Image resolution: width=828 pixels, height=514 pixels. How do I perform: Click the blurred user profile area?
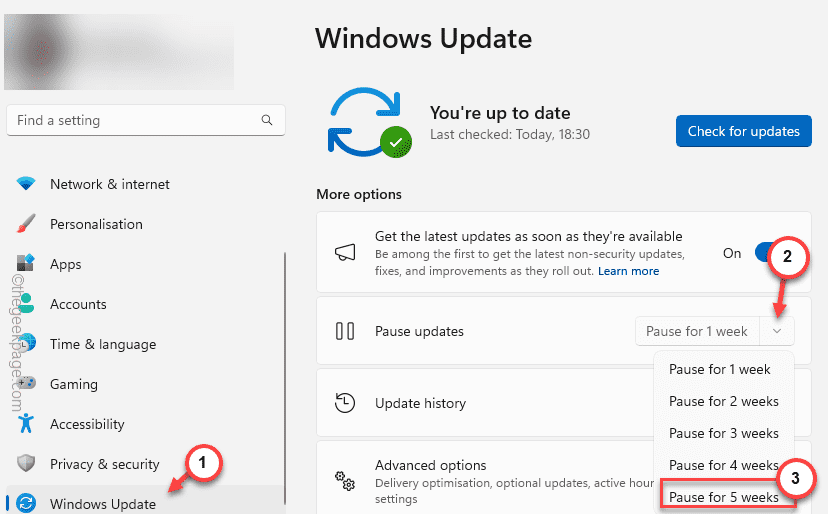[x=119, y=52]
